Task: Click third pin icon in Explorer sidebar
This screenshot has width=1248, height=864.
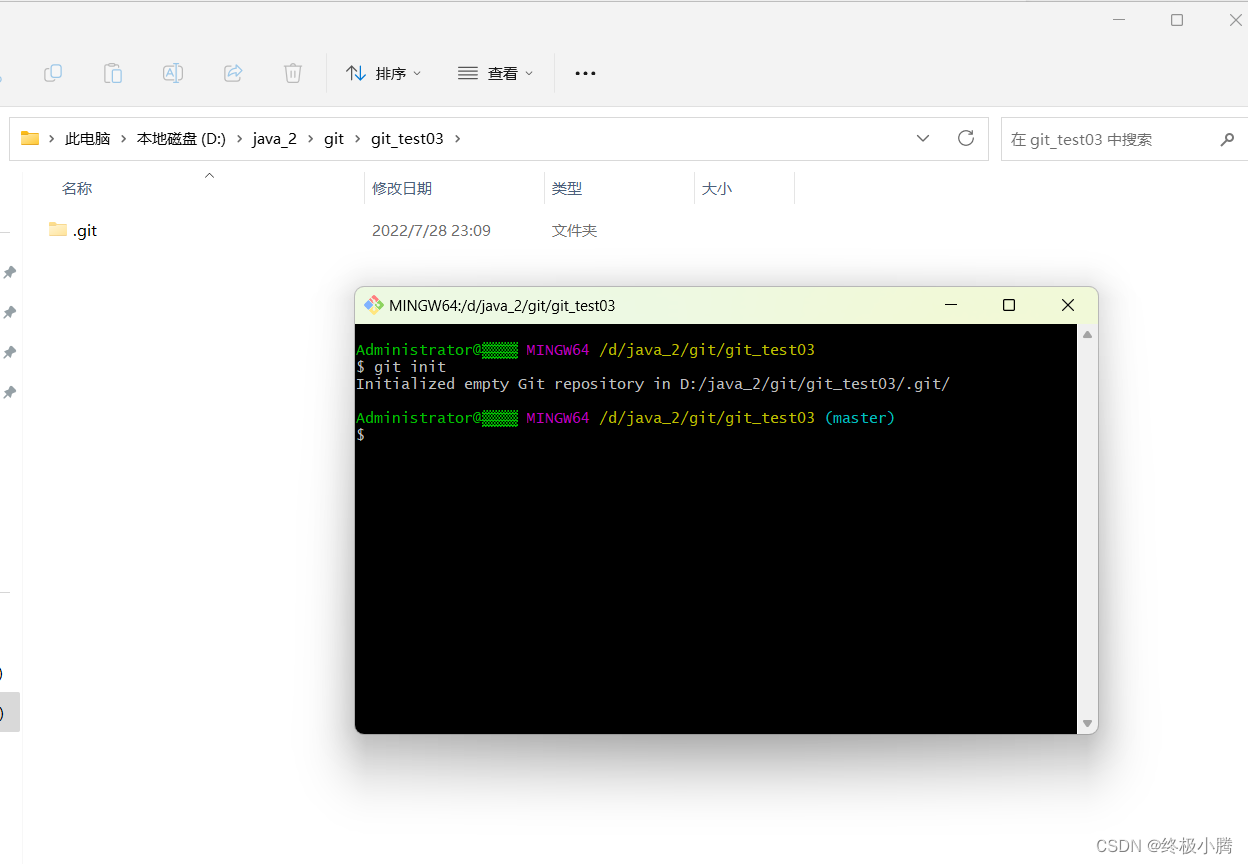Action: [9, 352]
